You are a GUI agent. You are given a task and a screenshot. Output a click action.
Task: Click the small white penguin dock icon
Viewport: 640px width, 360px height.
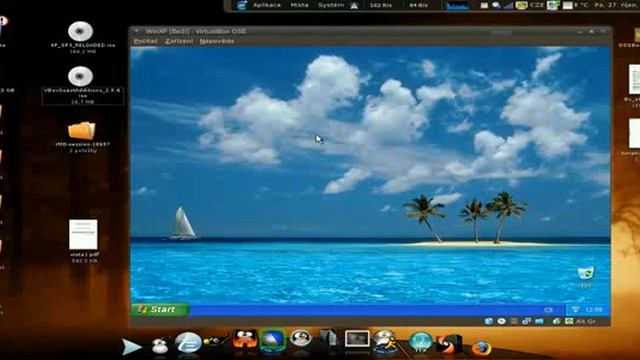(160, 346)
